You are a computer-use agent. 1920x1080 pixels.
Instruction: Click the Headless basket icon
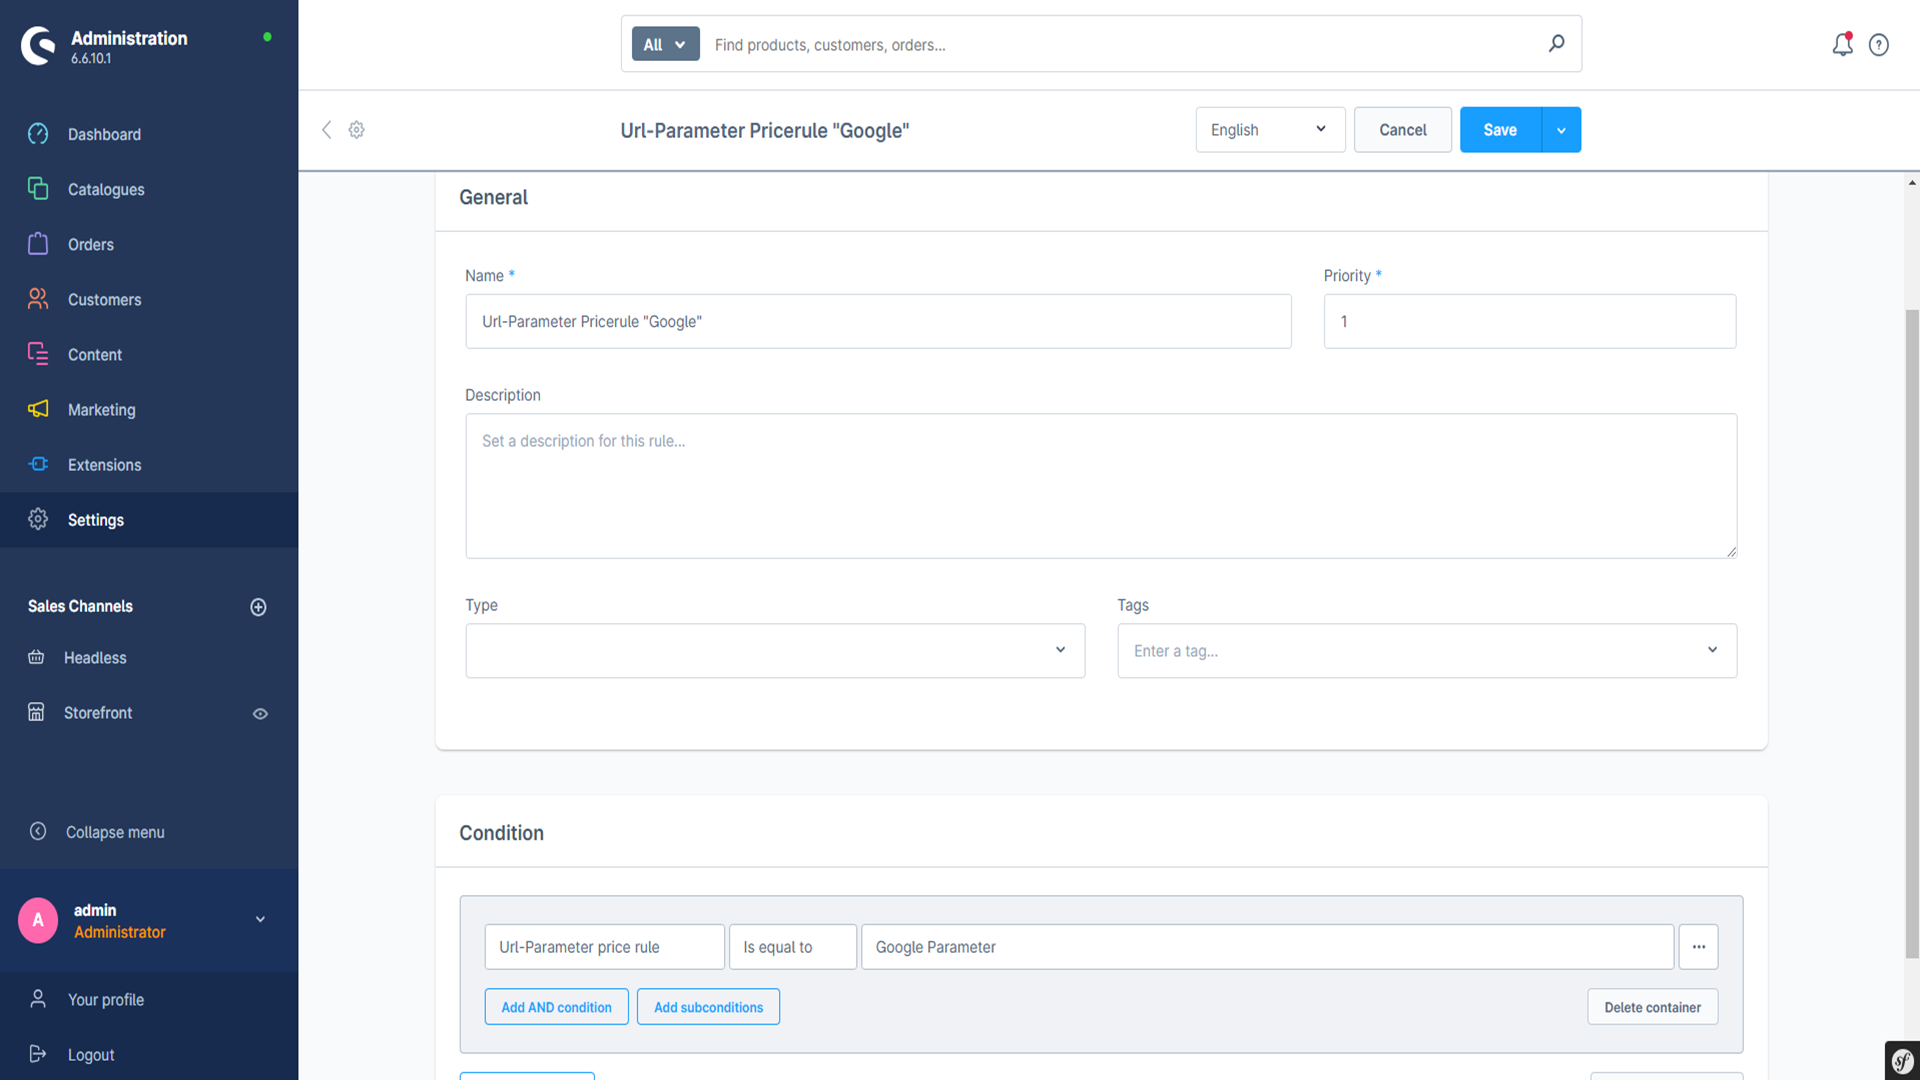[36, 657]
